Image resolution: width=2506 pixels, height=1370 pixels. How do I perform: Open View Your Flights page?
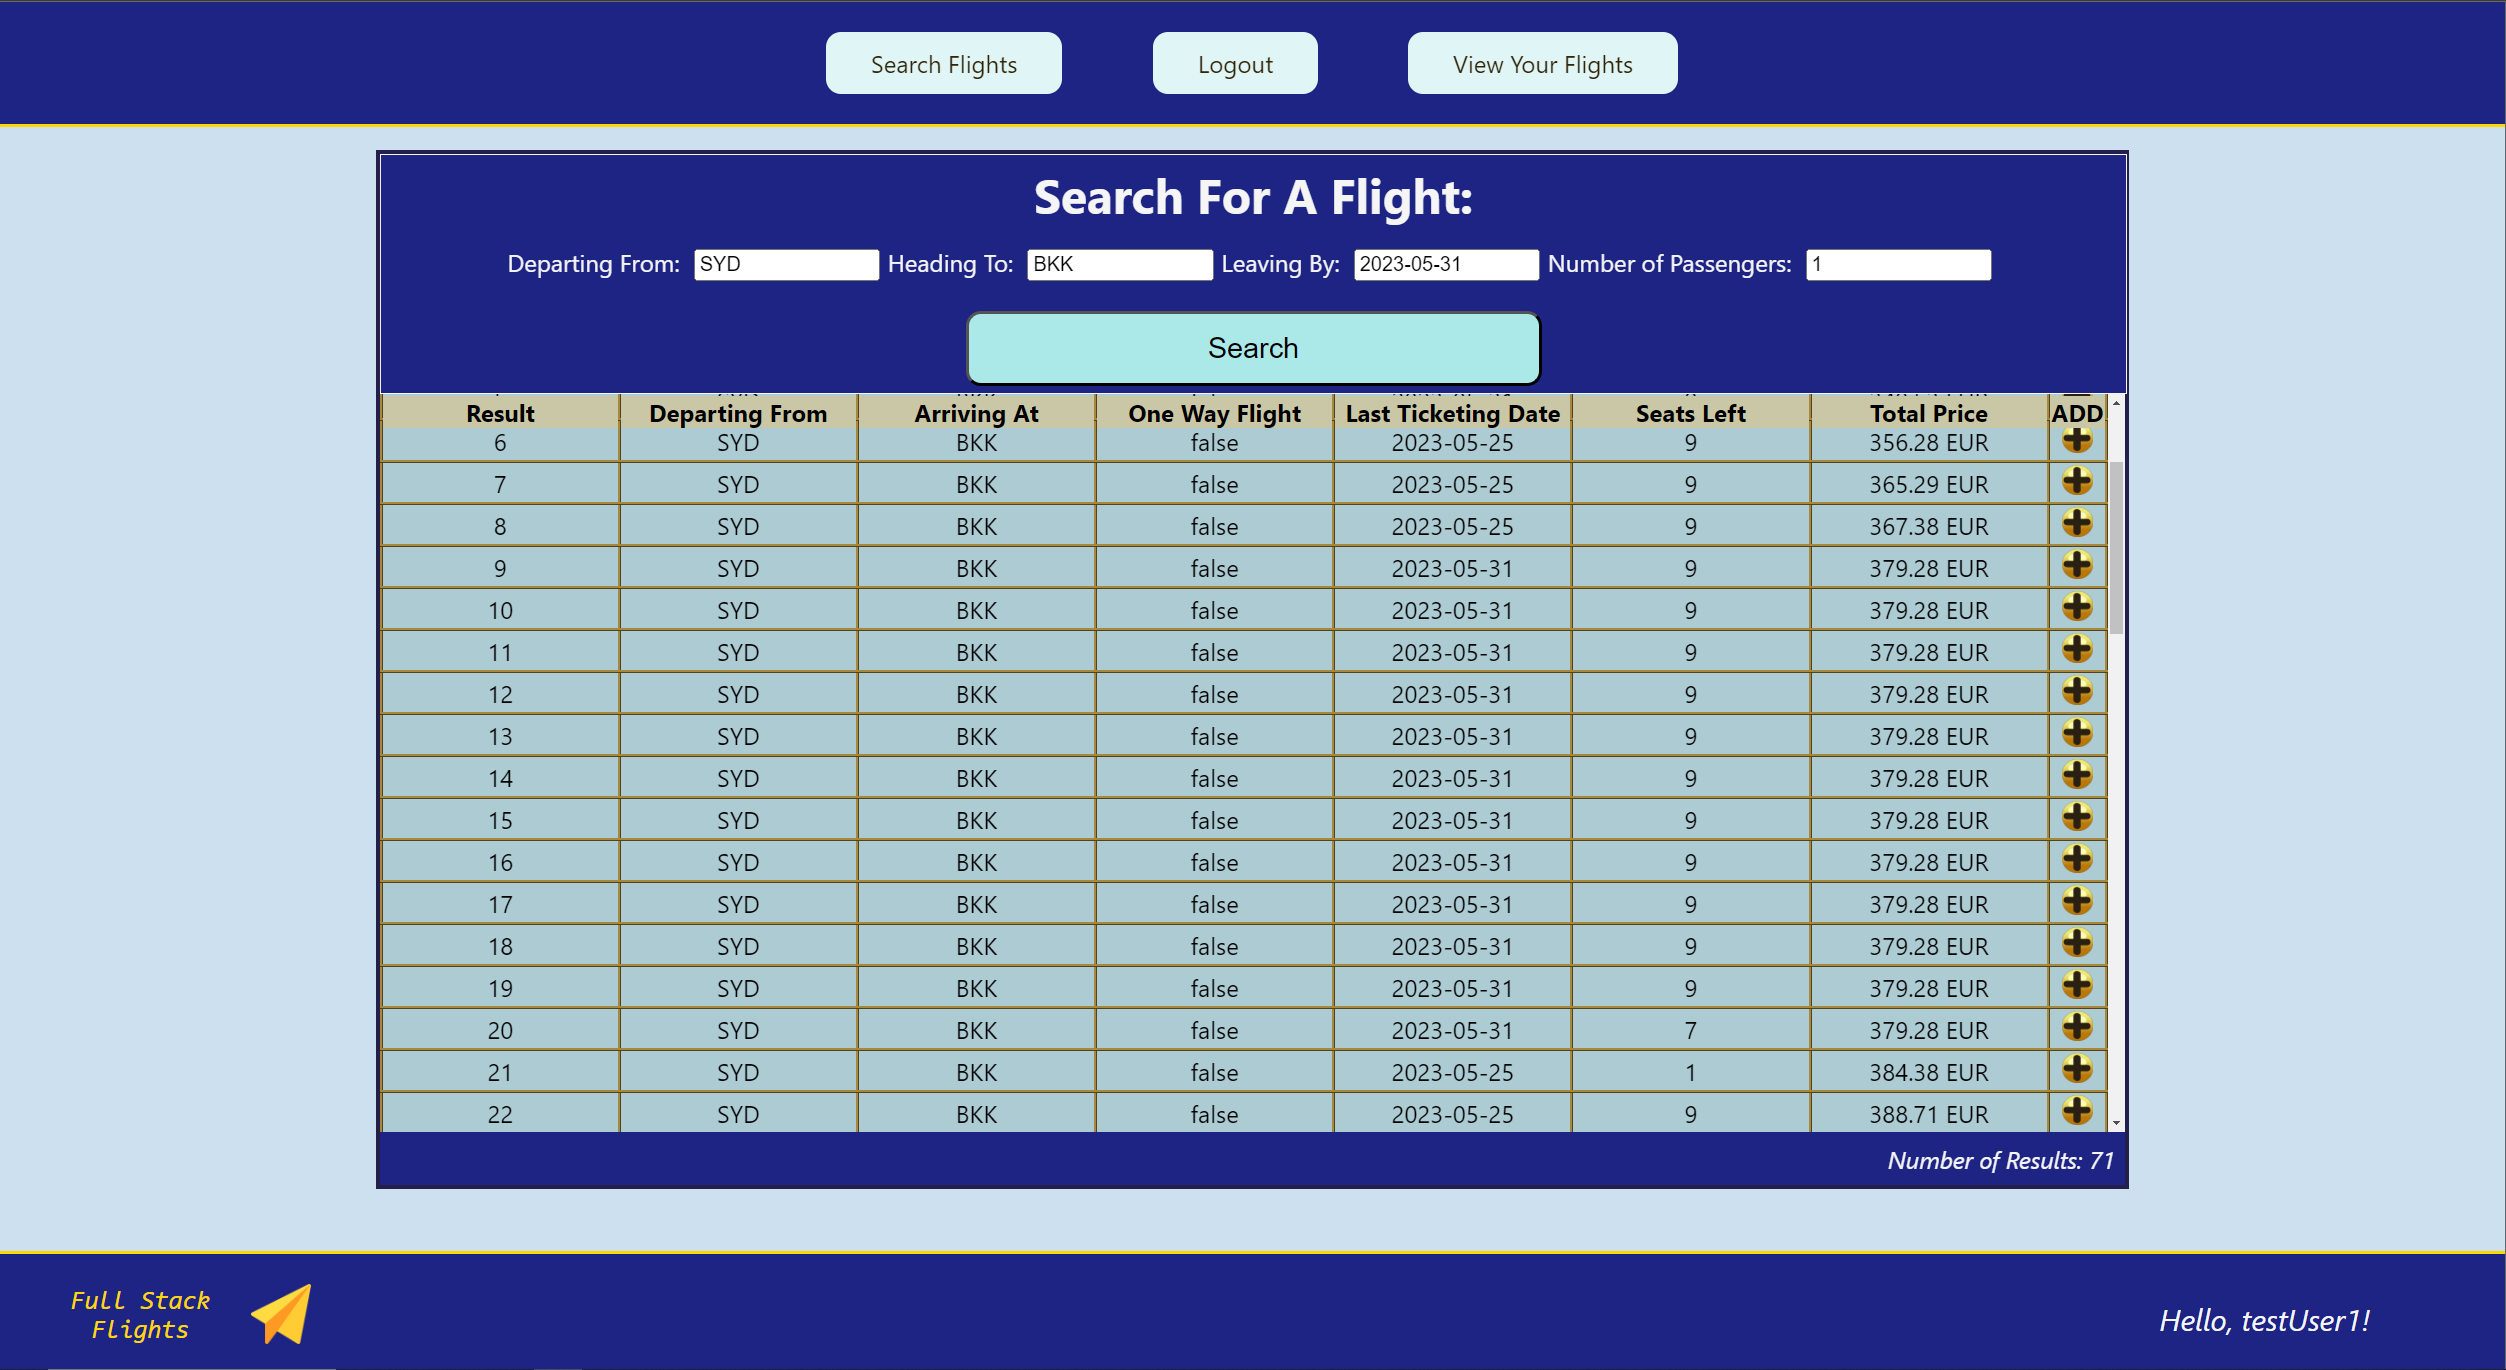tap(1541, 64)
